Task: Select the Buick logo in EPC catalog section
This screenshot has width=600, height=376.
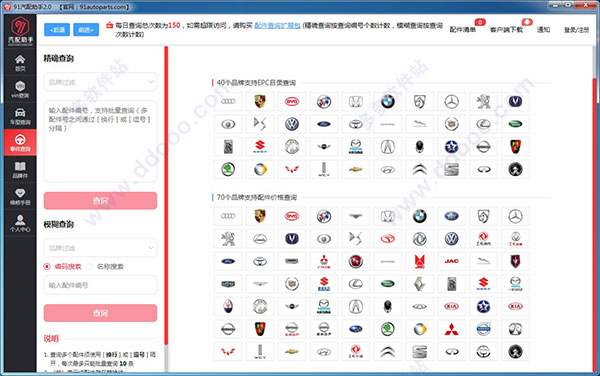Action: pyautogui.click(x=324, y=101)
